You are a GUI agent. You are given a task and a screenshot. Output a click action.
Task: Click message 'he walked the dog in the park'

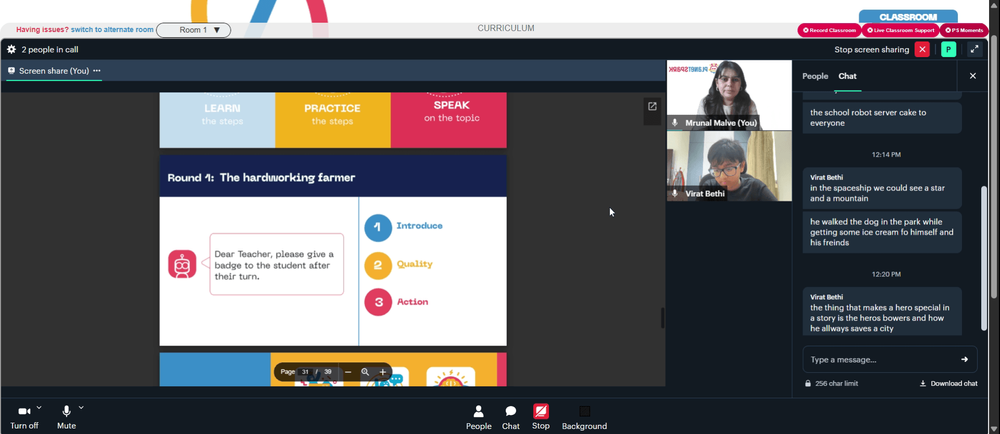pyautogui.click(x=881, y=233)
